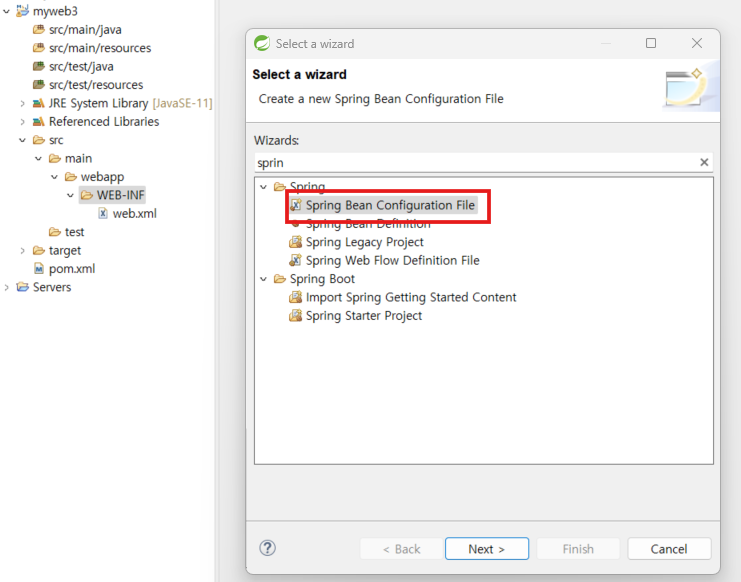Collapse the webapp folder node
The image size is (741, 582).
[x=54, y=177]
